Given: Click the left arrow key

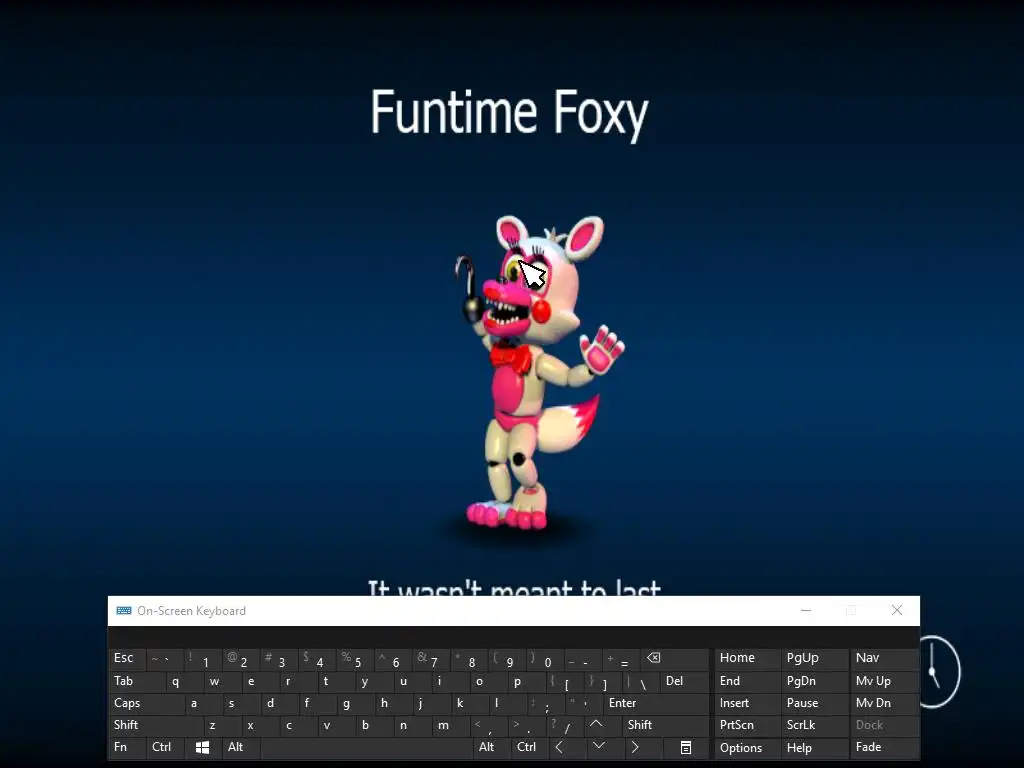Looking at the screenshot, I should [560, 747].
